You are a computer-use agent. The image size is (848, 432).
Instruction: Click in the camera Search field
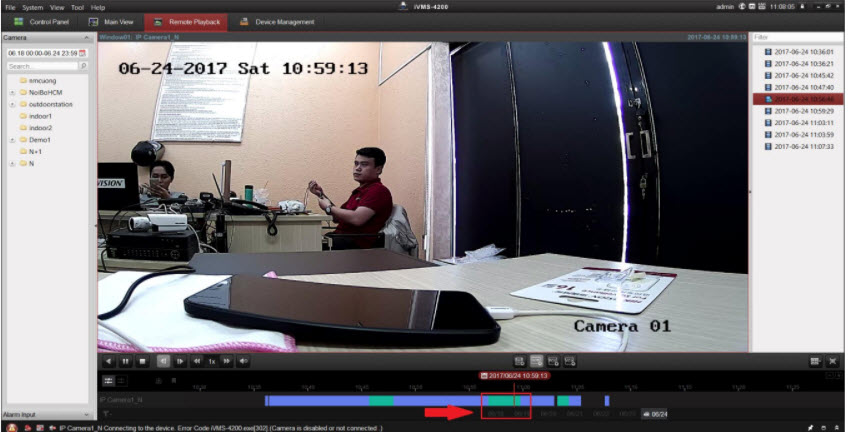(x=40, y=66)
